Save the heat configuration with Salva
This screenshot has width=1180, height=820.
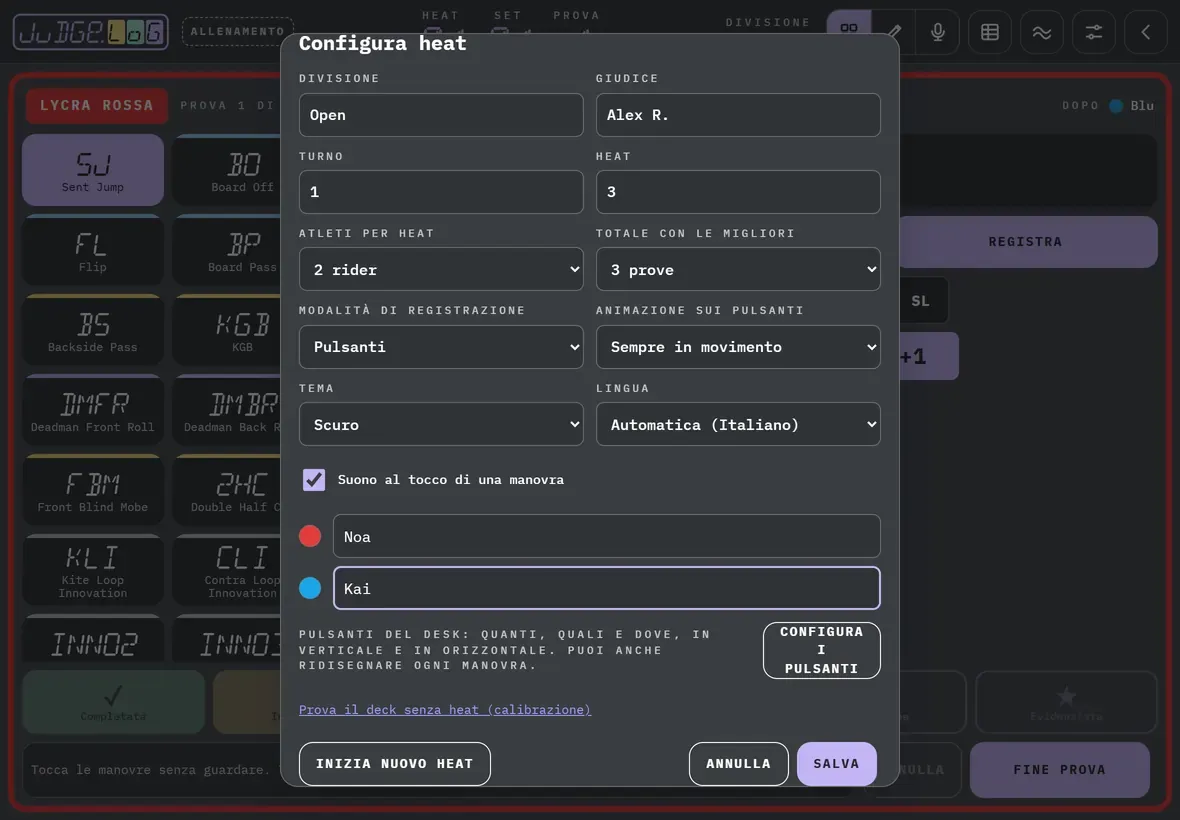point(836,764)
